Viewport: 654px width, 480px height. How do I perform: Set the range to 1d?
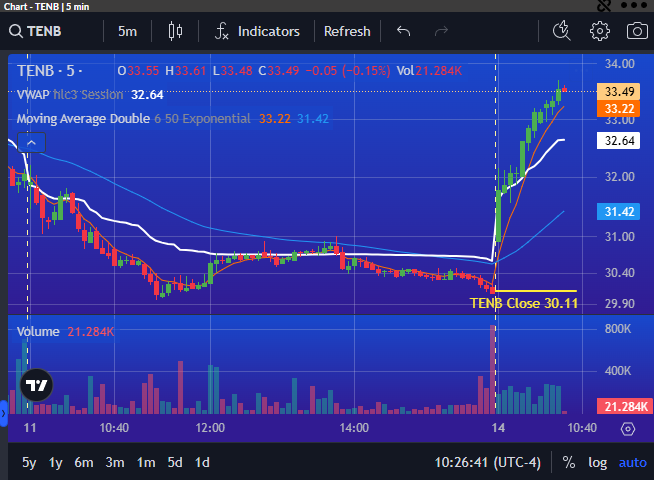click(202, 462)
